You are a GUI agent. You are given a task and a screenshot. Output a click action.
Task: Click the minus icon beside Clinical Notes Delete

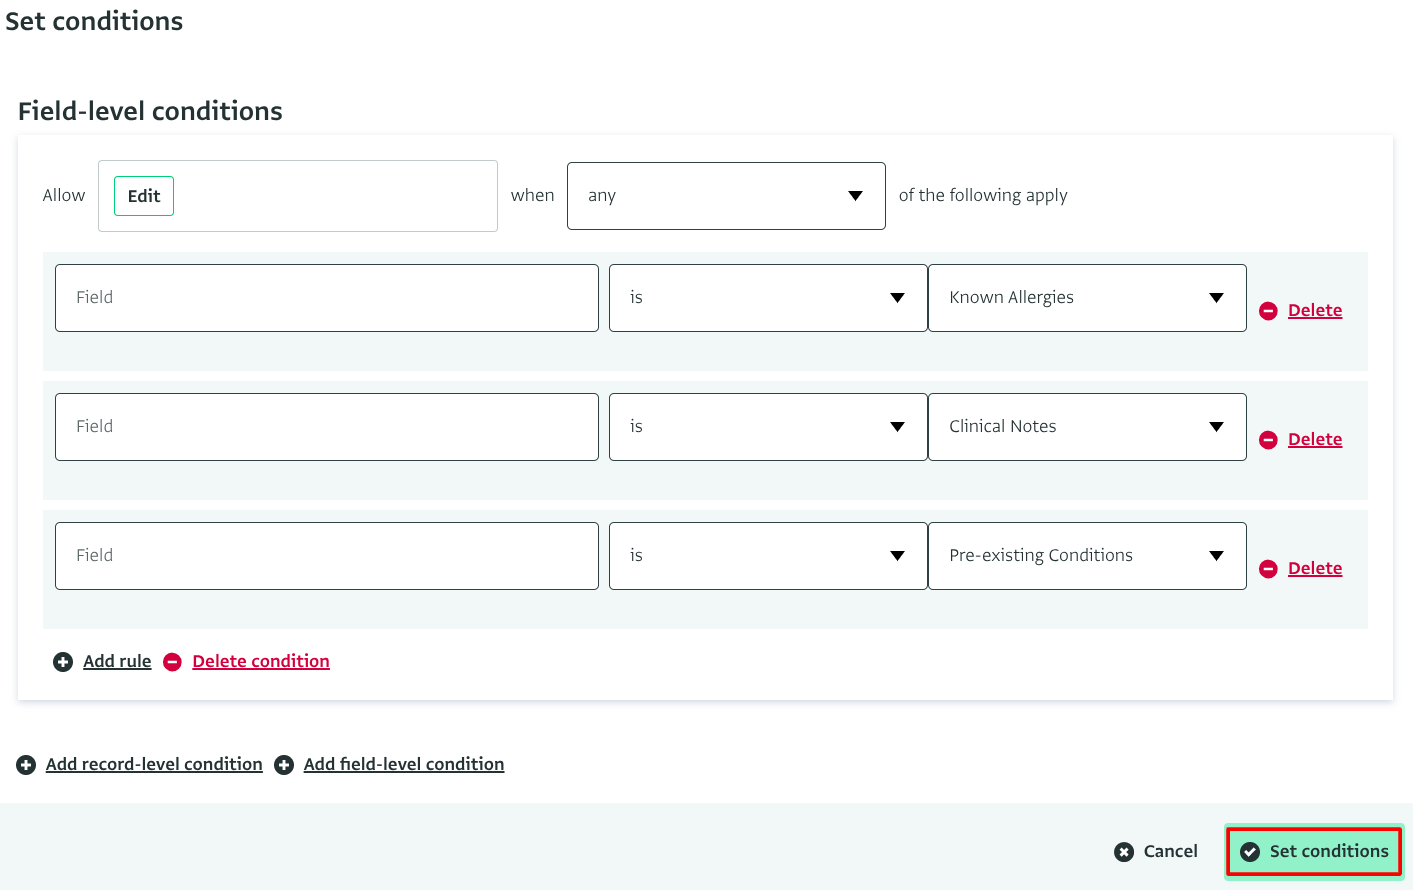click(x=1268, y=440)
